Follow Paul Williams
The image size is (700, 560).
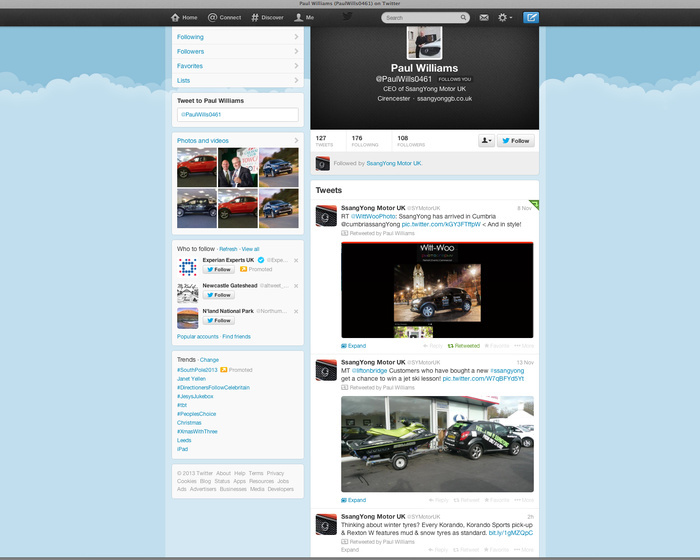(x=516, y=141)
